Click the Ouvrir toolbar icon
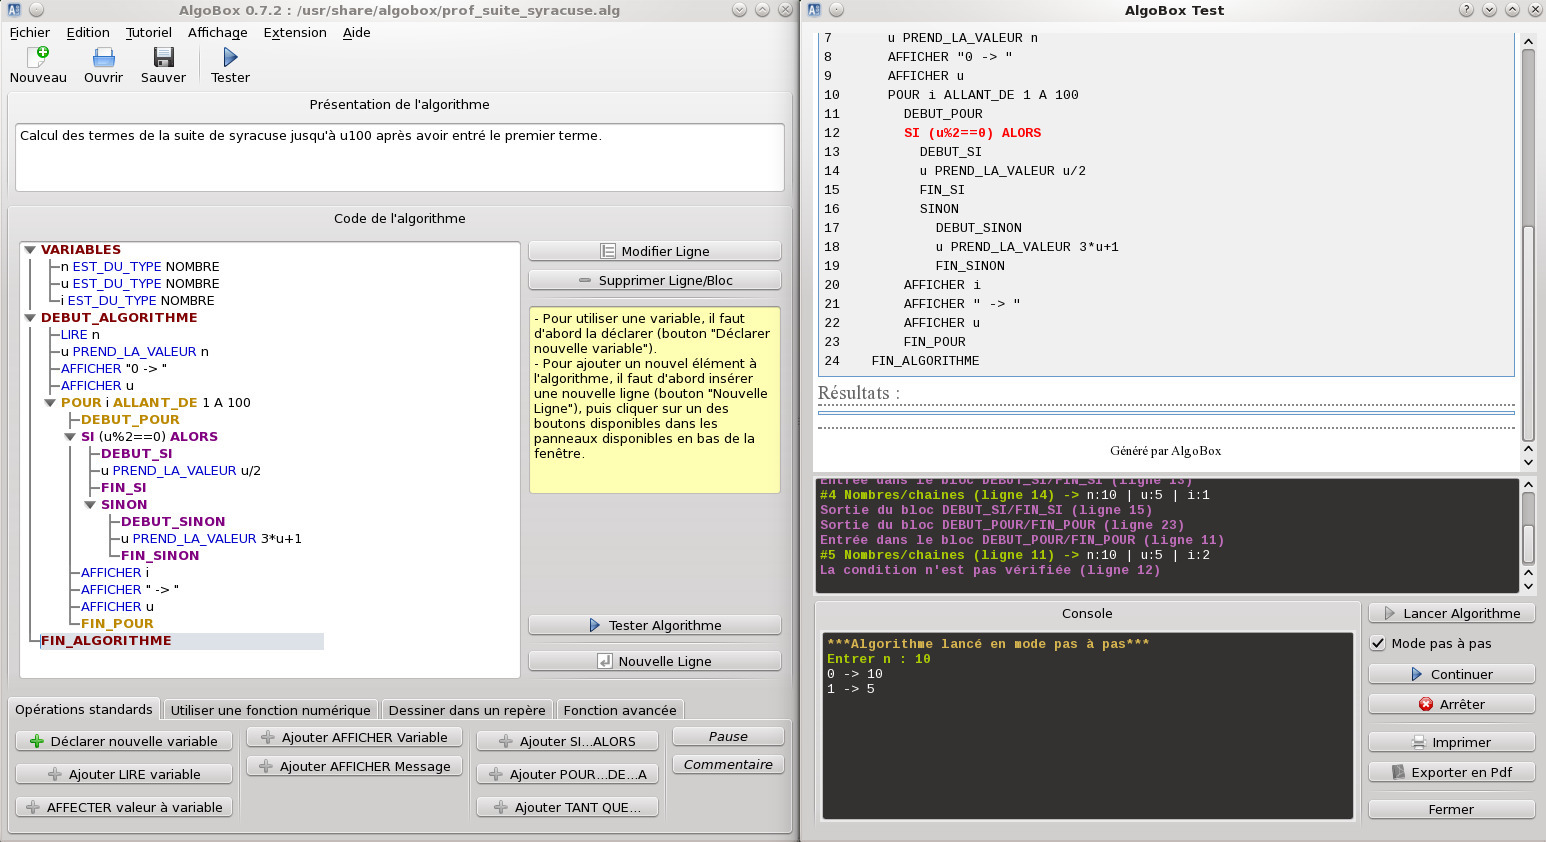 tap(103, 57)
